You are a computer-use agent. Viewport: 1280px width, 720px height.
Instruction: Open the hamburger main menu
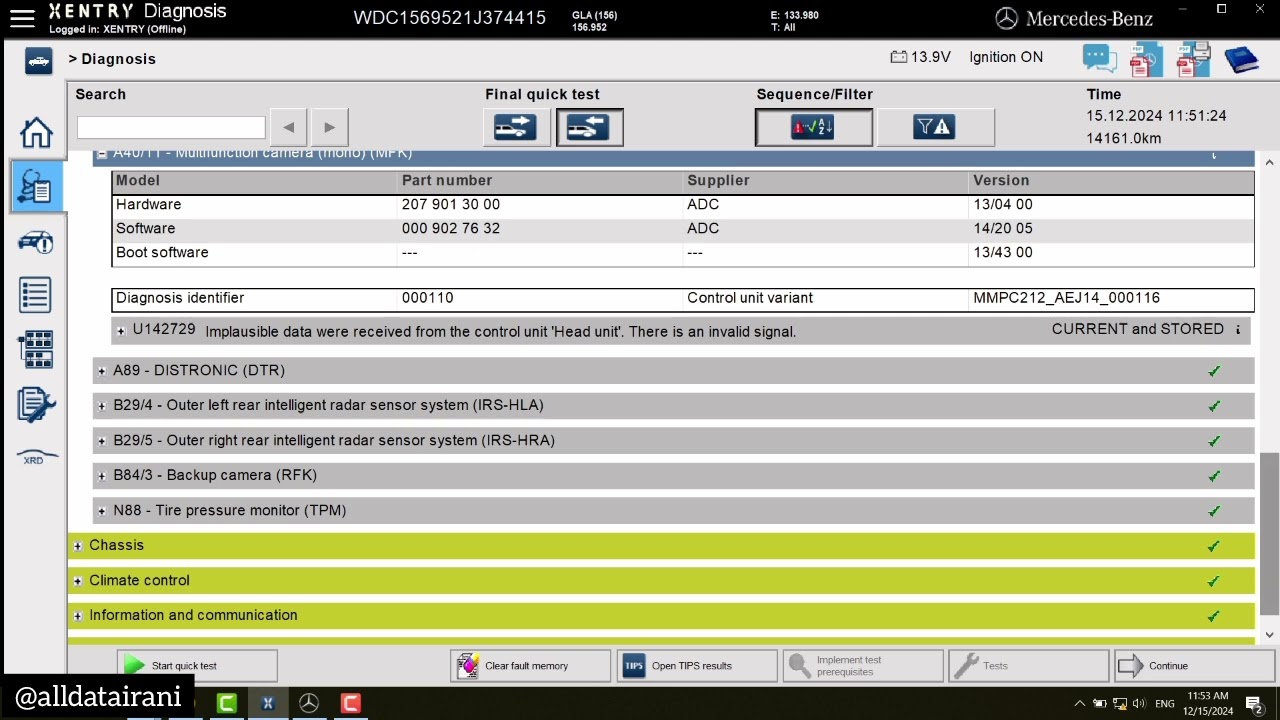point(21,17)
